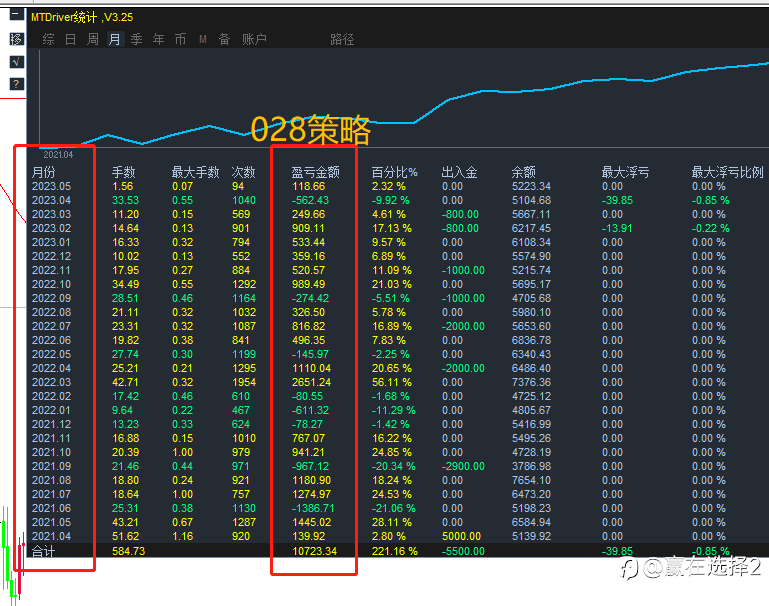
Task: Click the 移 move panel icon
Action: (x=16, y=39)
